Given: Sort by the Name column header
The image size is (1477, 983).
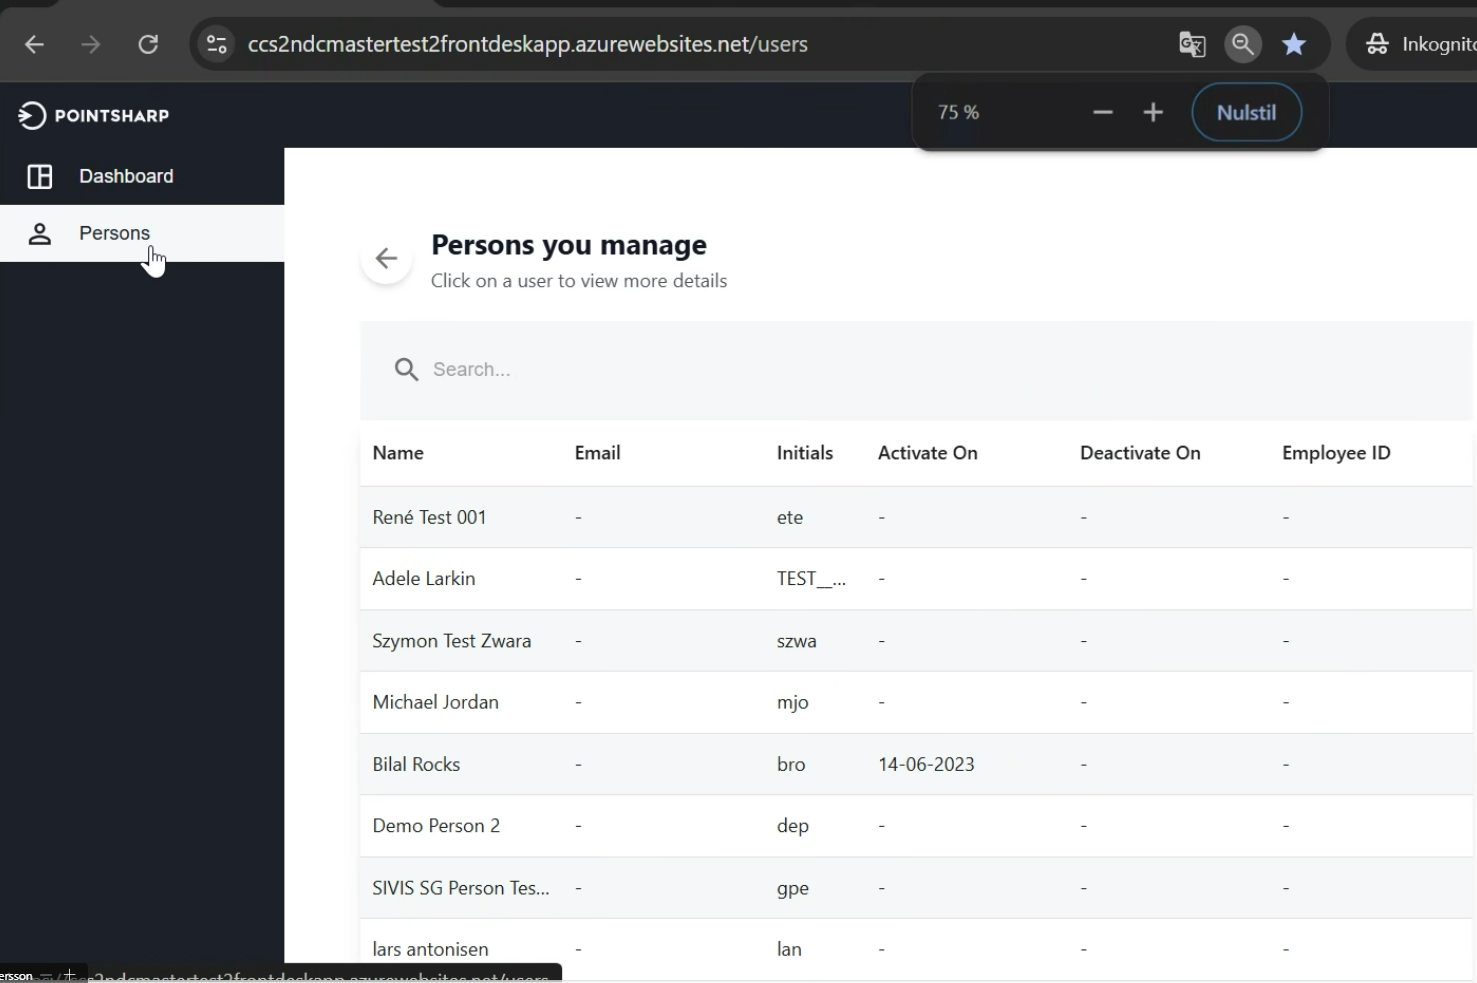Looking at the screenshot, I should coord(398,453).
